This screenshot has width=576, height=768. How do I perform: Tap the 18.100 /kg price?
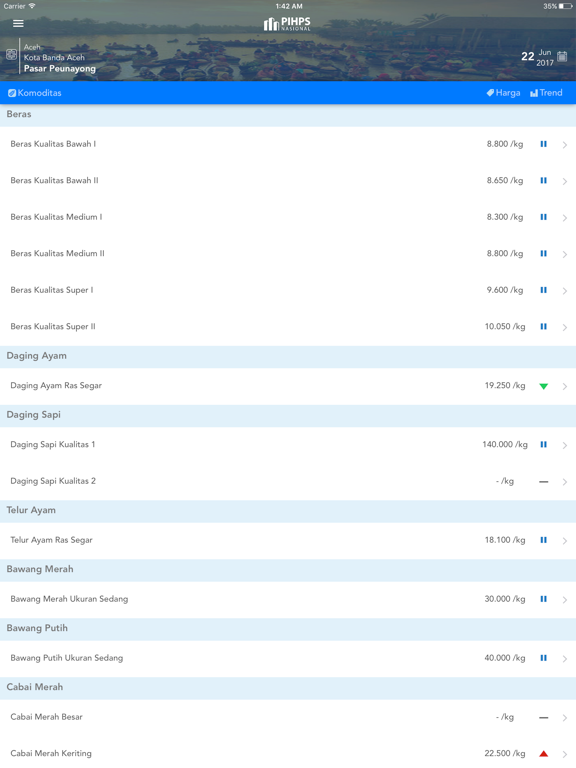point(504,540)
